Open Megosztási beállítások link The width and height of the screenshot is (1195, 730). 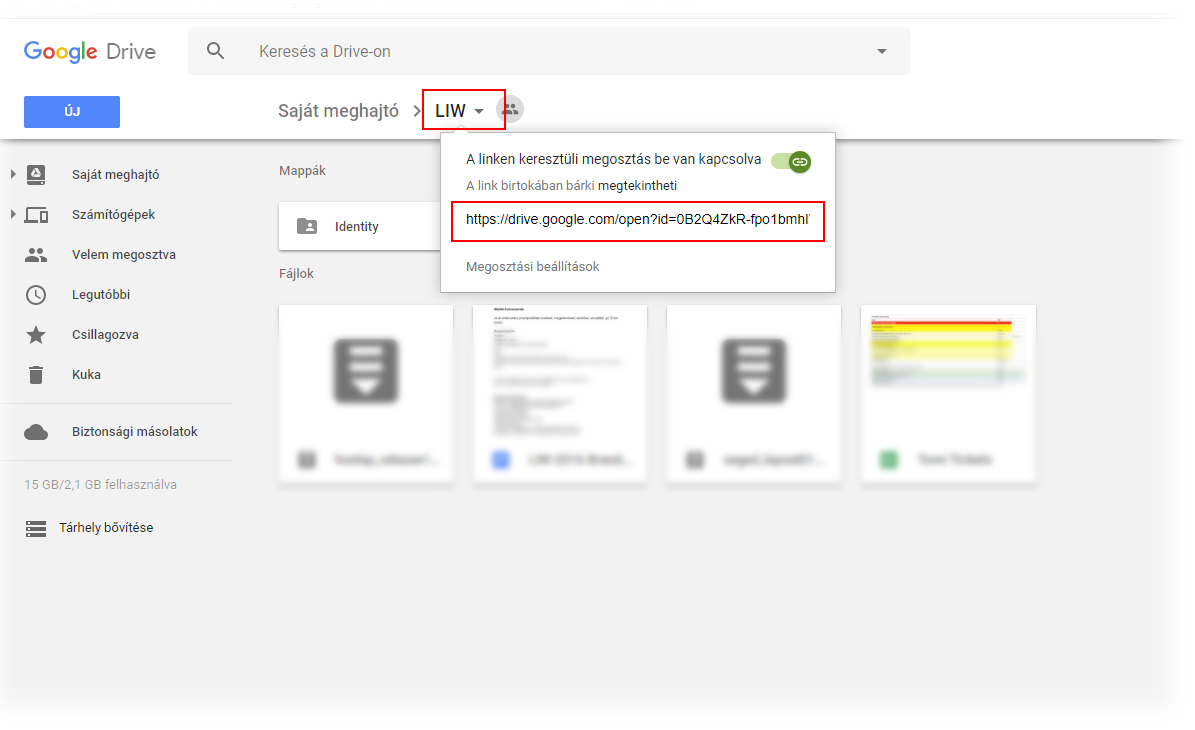click(532, 266)
